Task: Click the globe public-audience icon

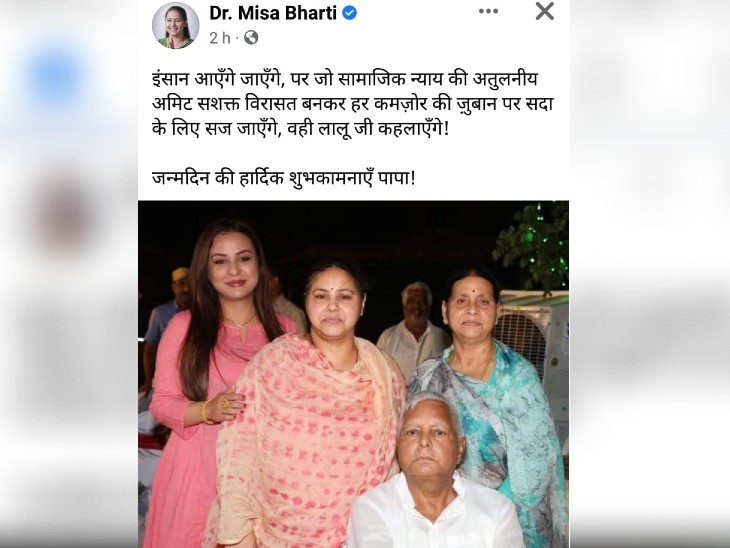Action: [251, 38]
